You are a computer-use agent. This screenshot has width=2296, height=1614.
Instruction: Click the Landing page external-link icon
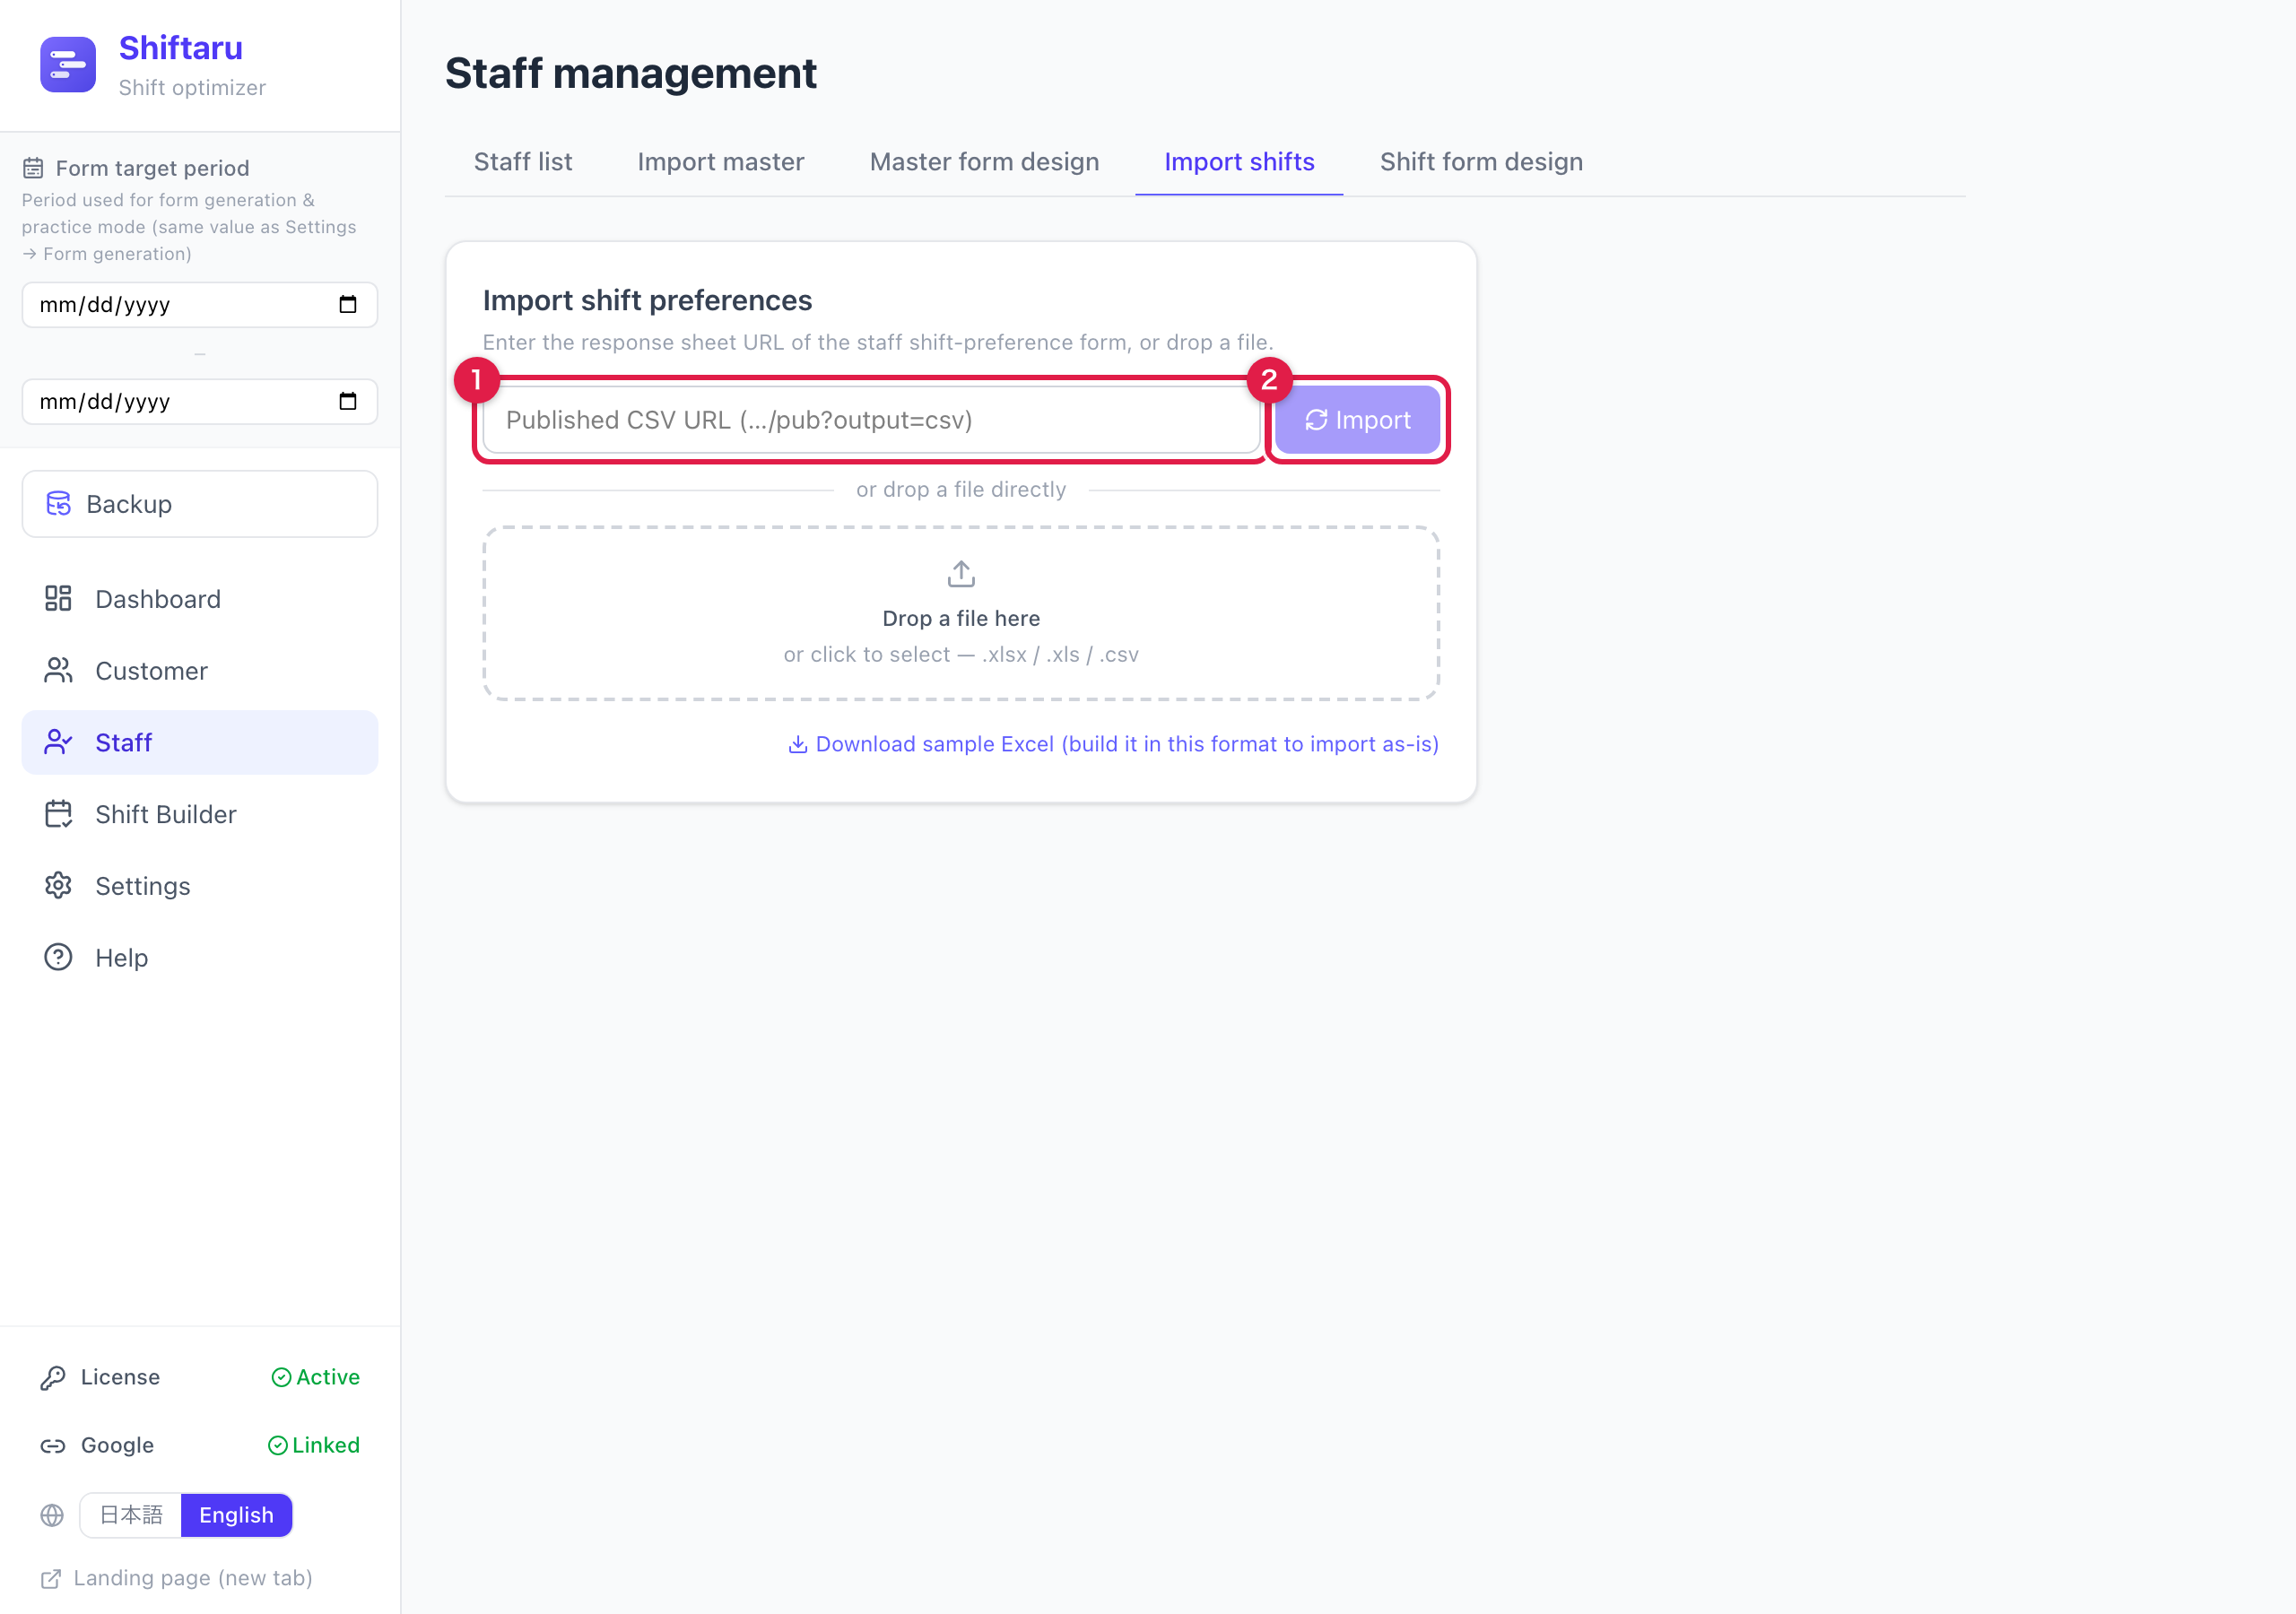pyautogui.click(x=50, y=1578)
